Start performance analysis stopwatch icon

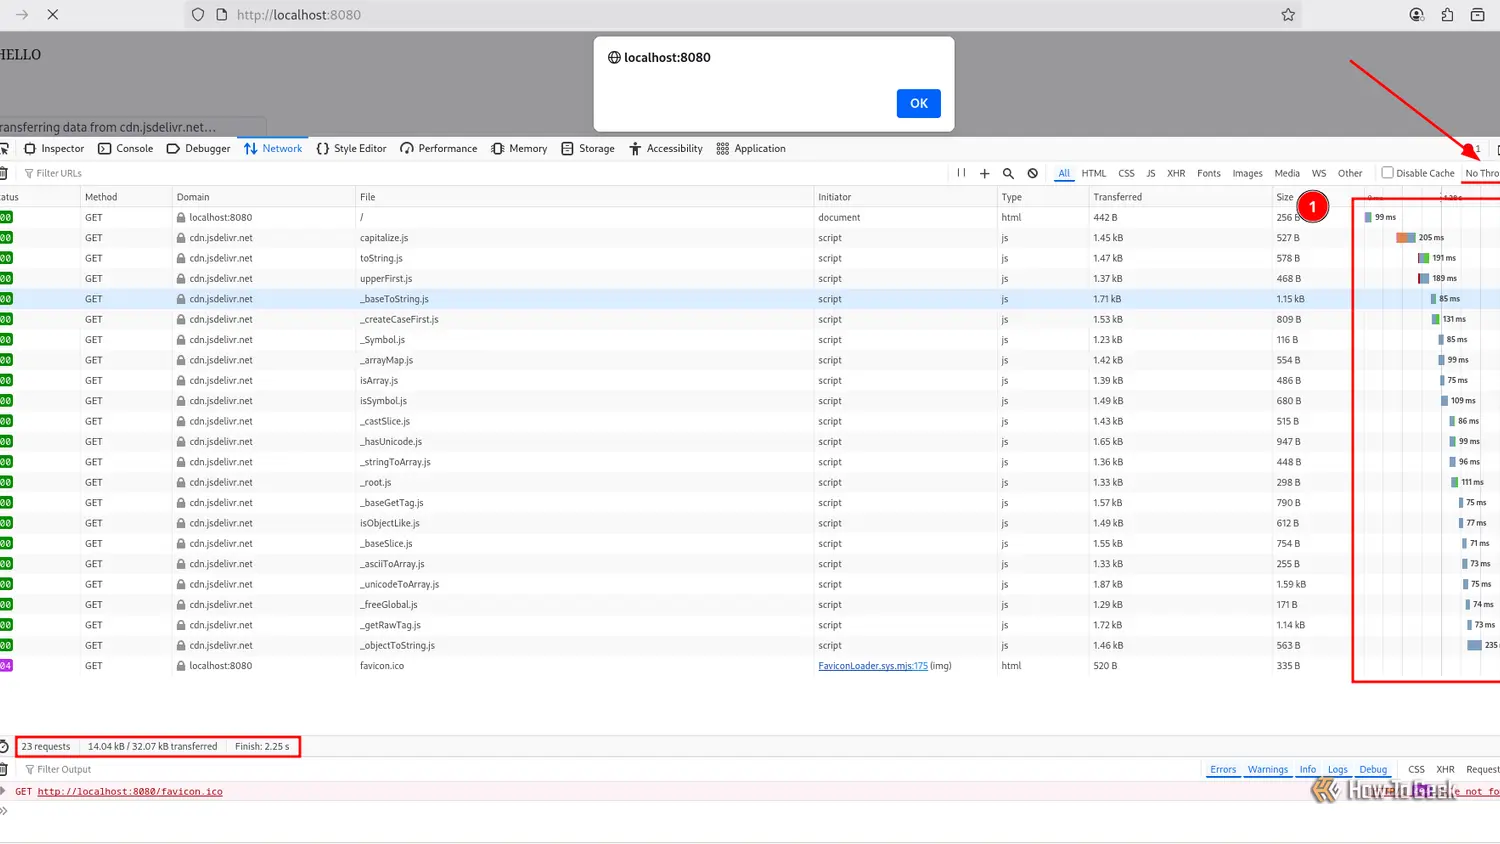[x=4, y=747]
